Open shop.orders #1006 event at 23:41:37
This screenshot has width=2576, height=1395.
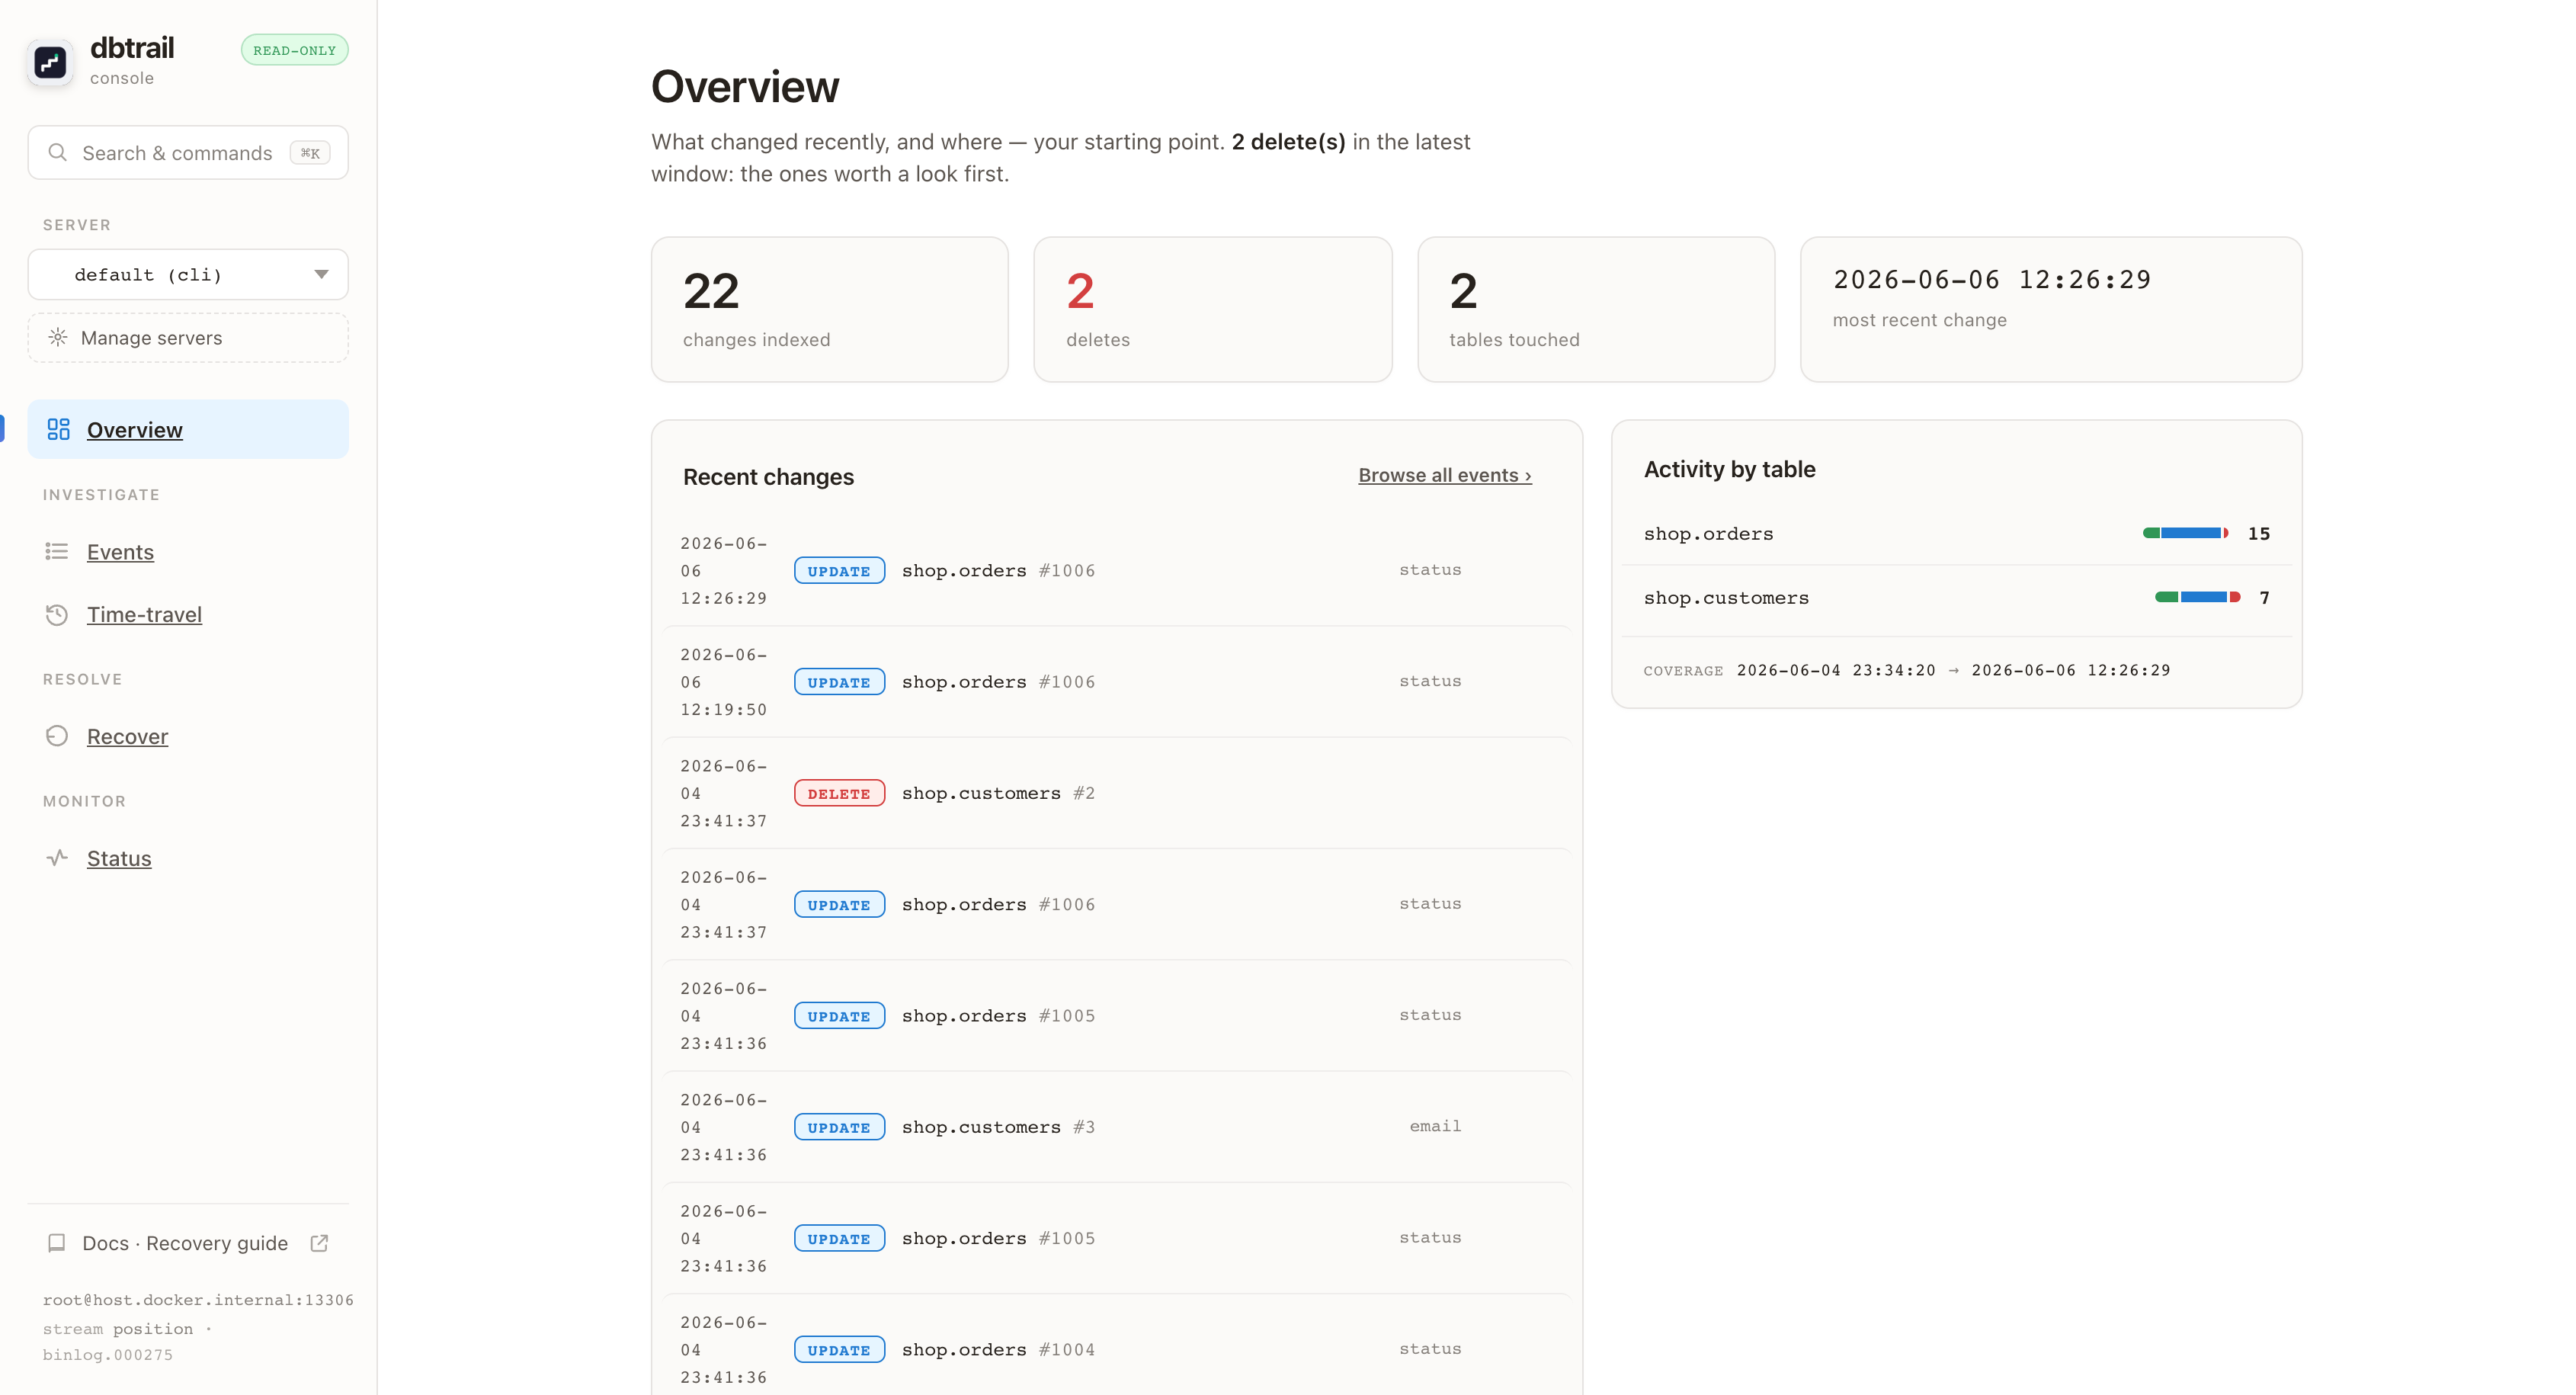tap(1117, 904)
